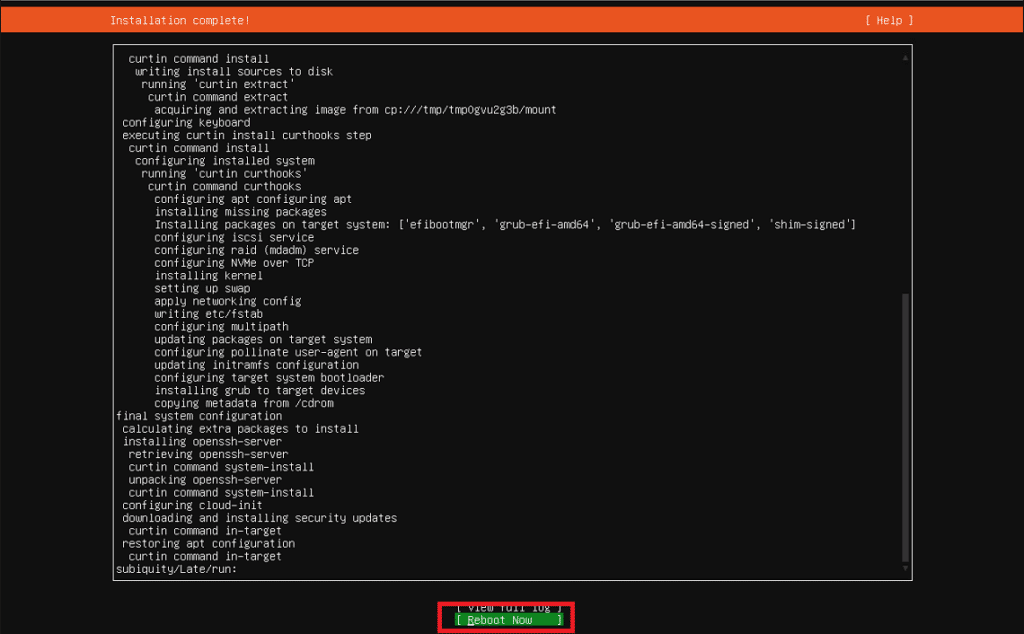The image size is (1024, 634).
Task: Click the 'restoring apt configuration' line
Action: [x=208, y=543]
